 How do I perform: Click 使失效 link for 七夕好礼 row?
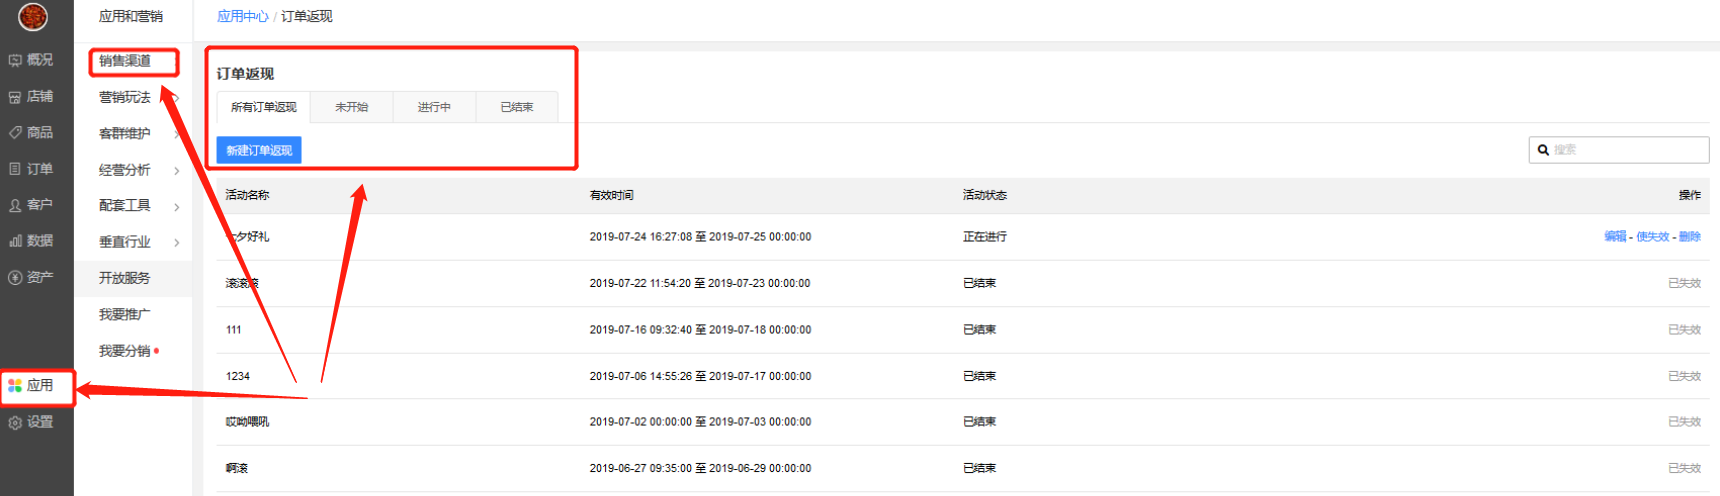[1653, 237]
